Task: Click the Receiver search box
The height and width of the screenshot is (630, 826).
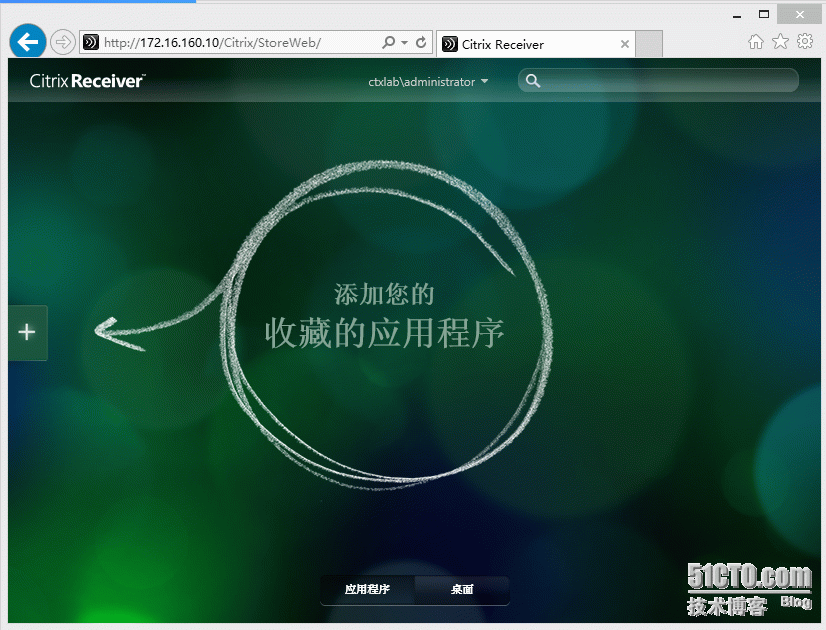Action: point(658,81)
